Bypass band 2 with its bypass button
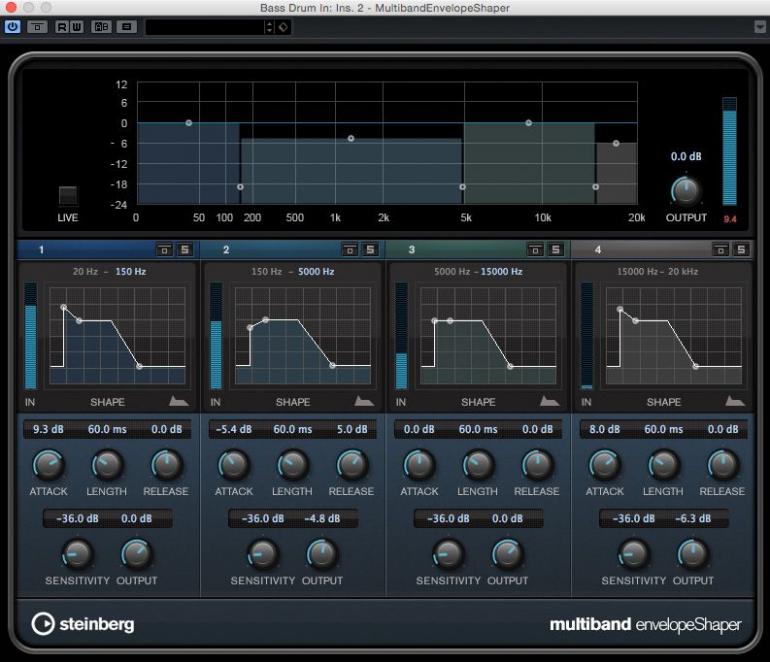The image size is (770, 662). click(350, 250)
